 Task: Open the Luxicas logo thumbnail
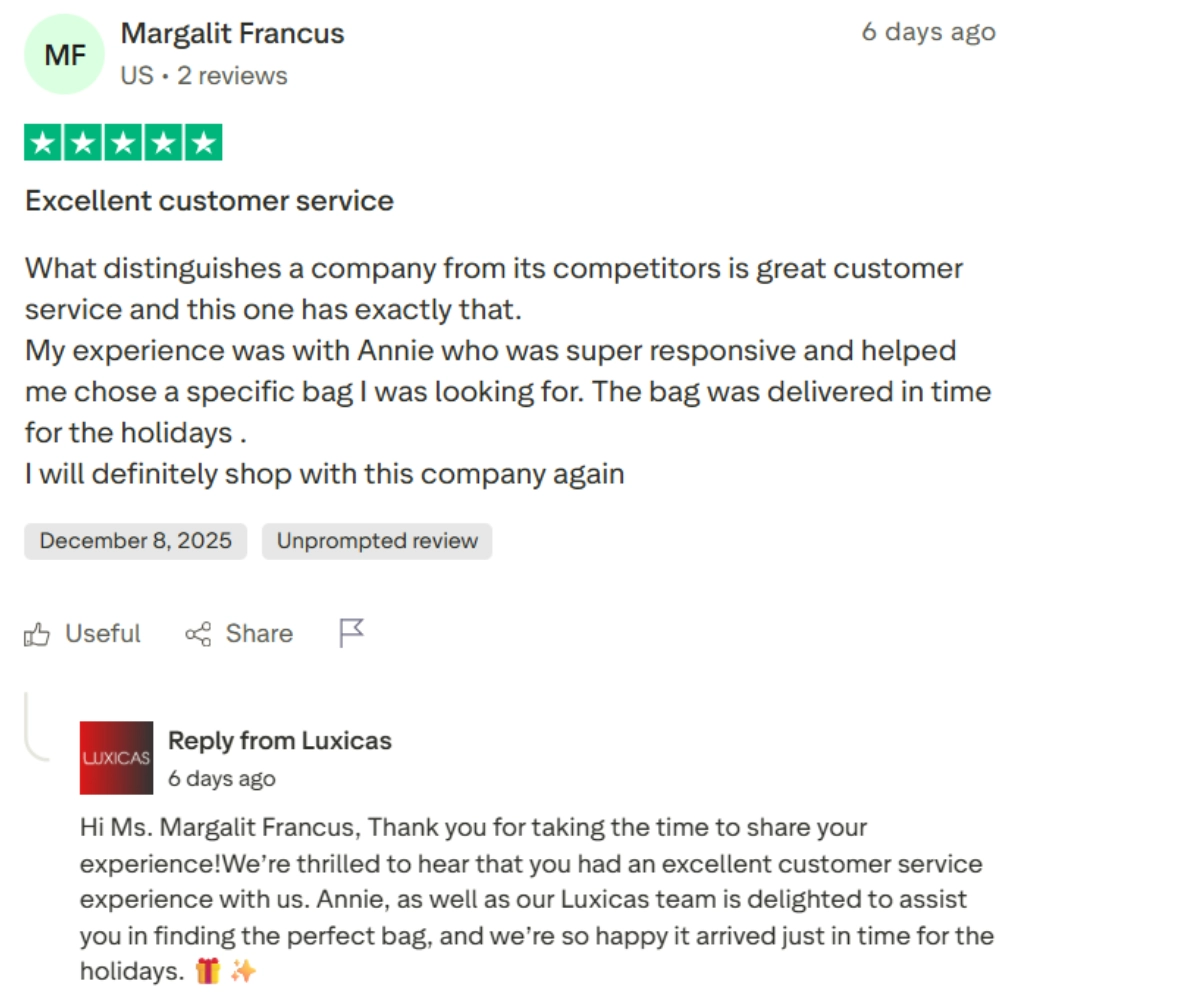(116, 758)
